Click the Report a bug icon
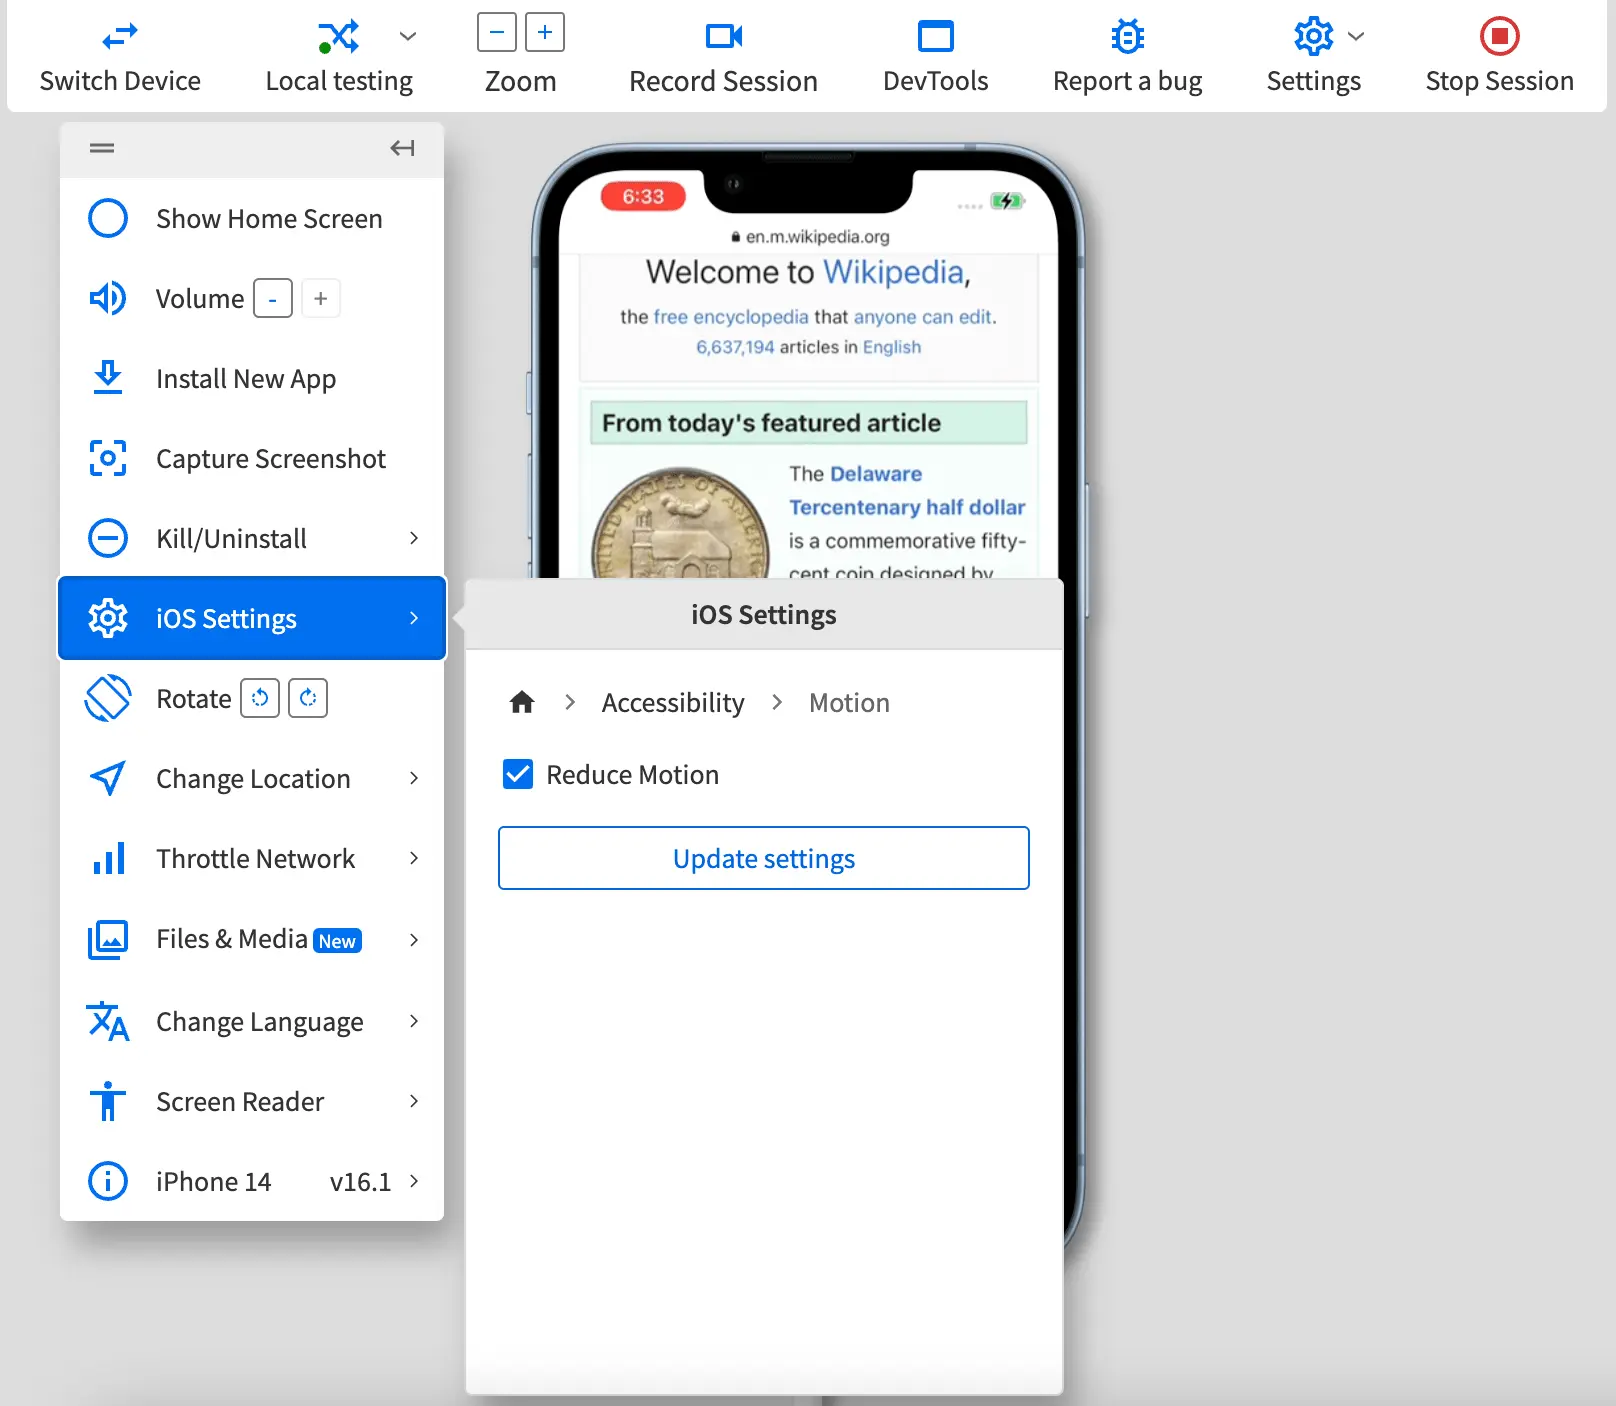The width and height of the screenshot is (1616, 1406). click(1127, 37)
